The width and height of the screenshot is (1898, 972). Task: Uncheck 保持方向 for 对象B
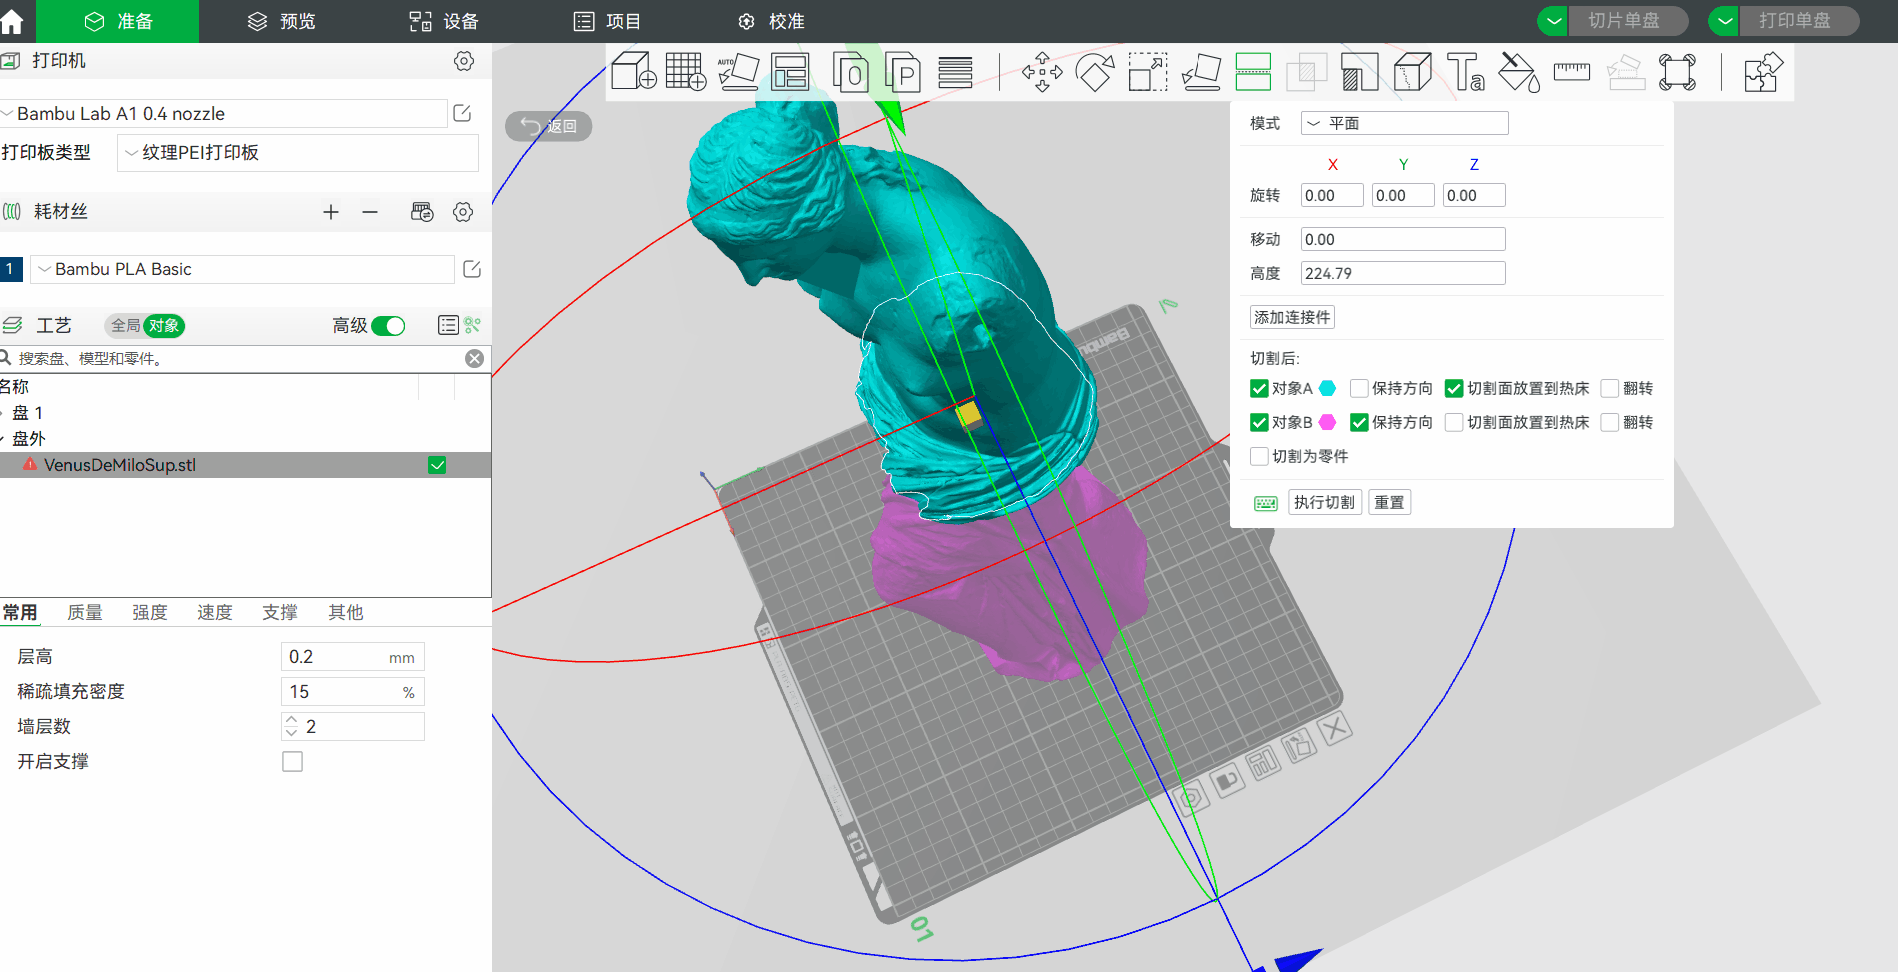(1359, 422)
